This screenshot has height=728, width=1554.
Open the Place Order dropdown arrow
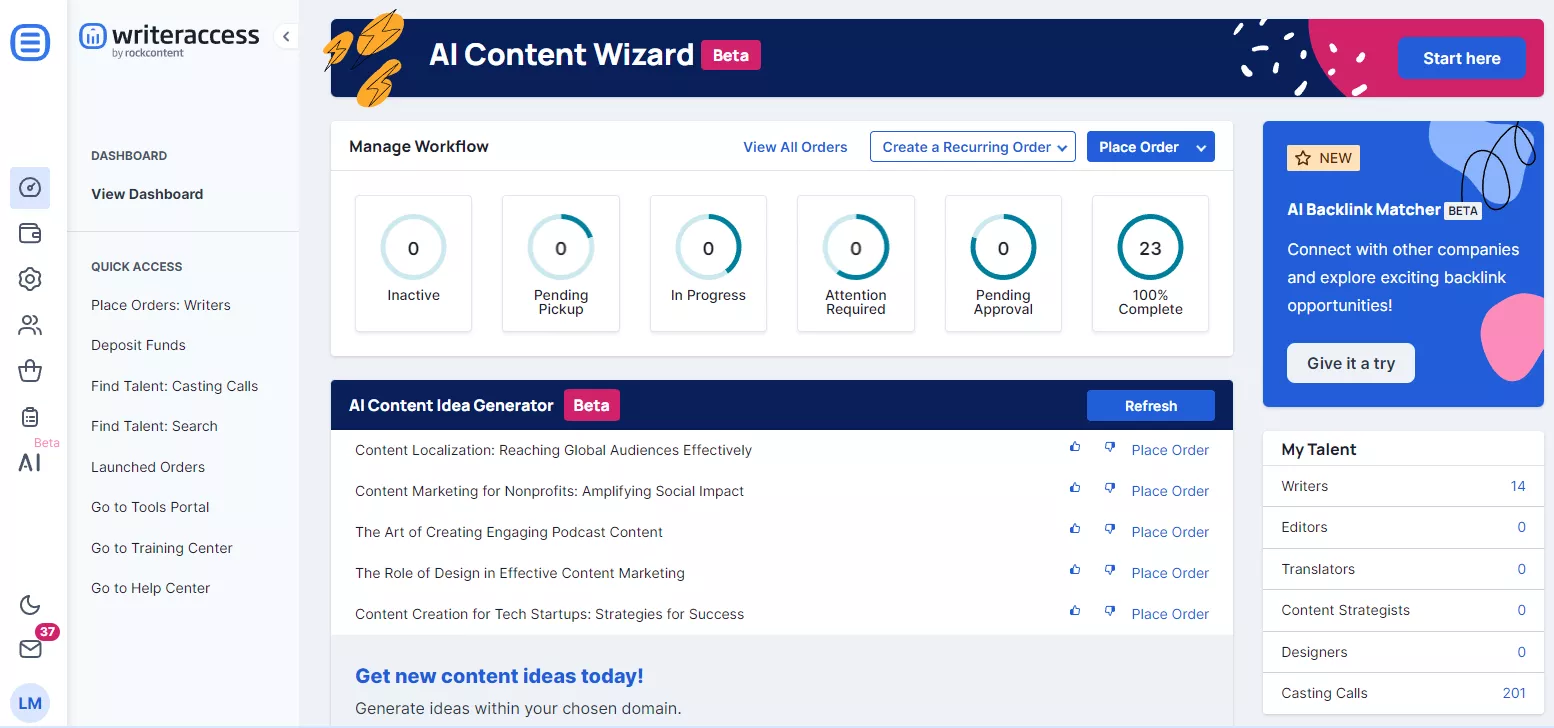coord(1201,147)
